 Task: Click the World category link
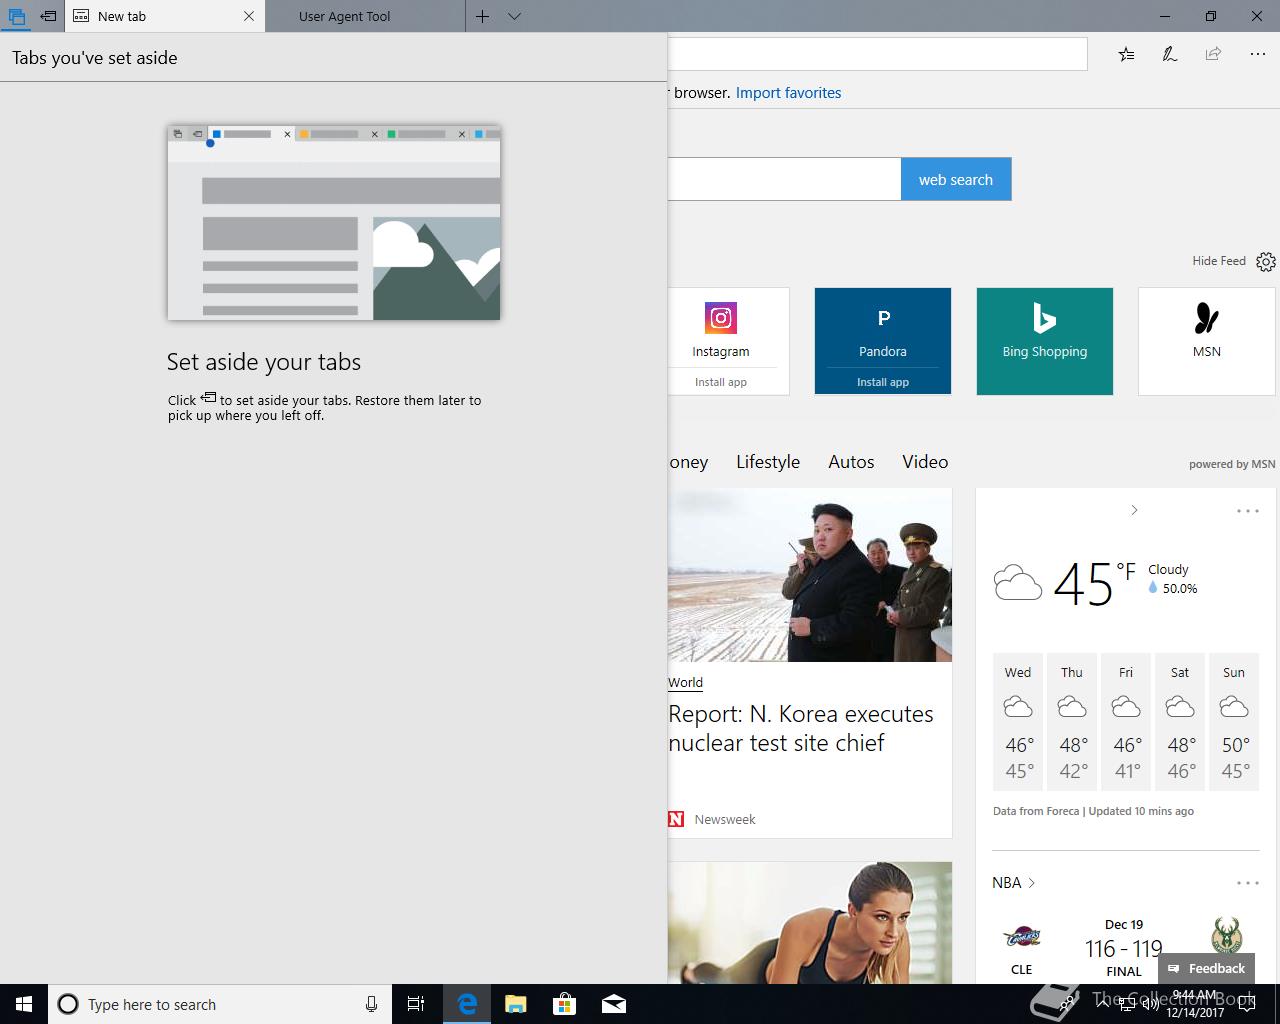pos(685,682)
